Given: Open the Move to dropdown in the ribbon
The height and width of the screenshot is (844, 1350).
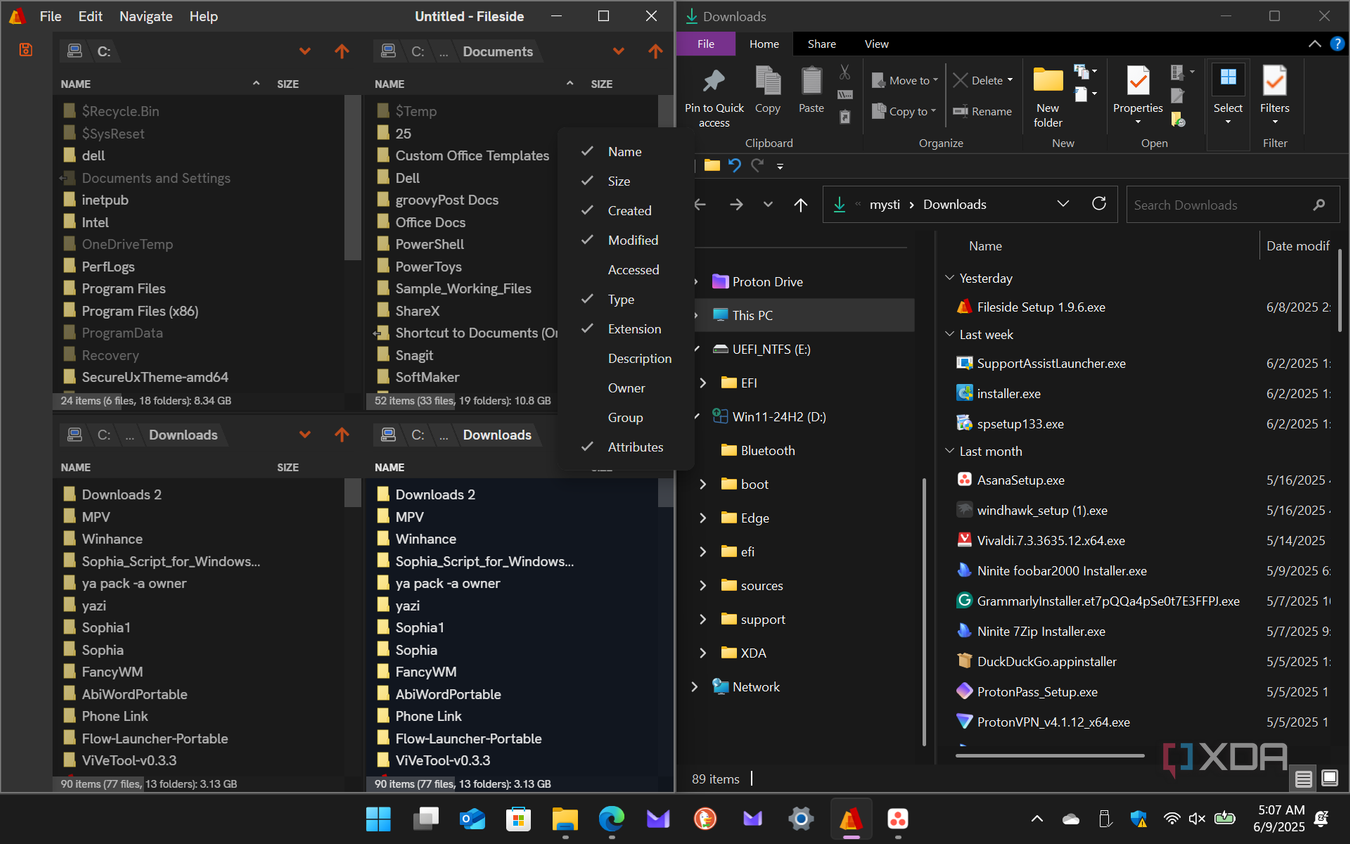Looking at the screenshot, I should [904, 80].
